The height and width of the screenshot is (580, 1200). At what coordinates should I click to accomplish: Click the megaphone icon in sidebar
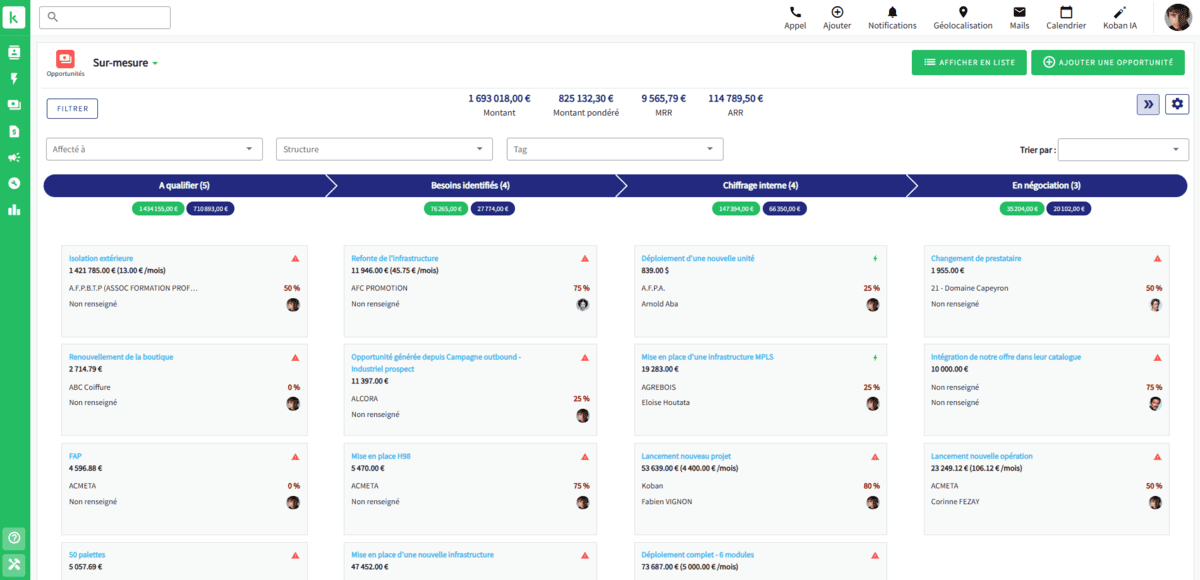click(14, 157)
